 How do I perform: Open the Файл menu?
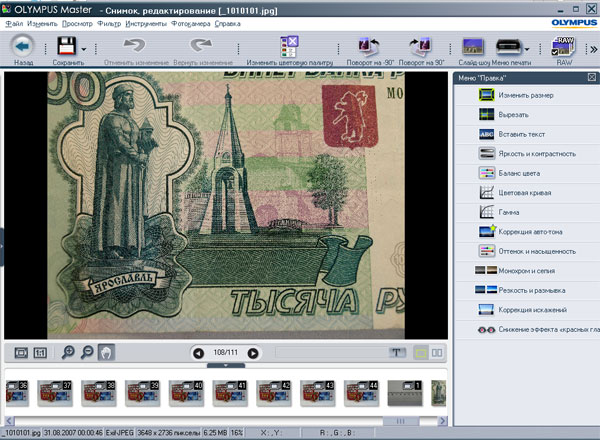coord(14,24)
